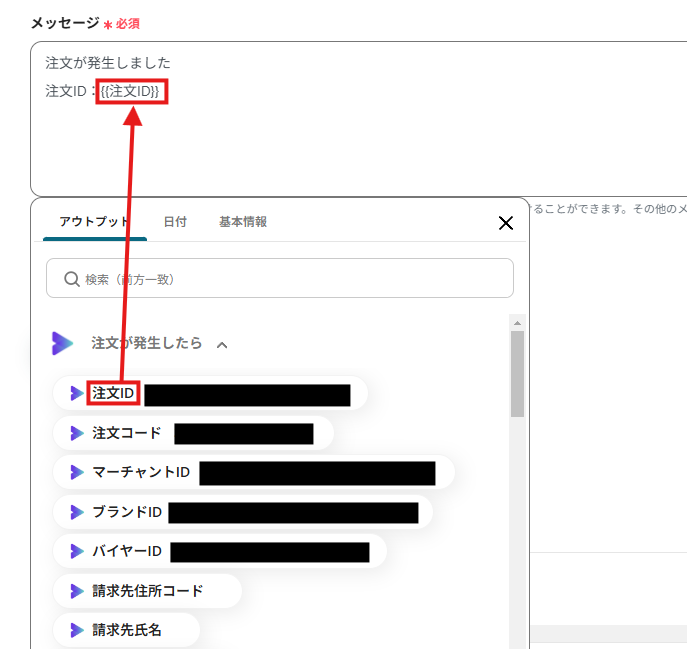The height and width of the screenshot is (649, 687).
Task: Click the arrow icon beside 注文ID
Action: (77, 393)
